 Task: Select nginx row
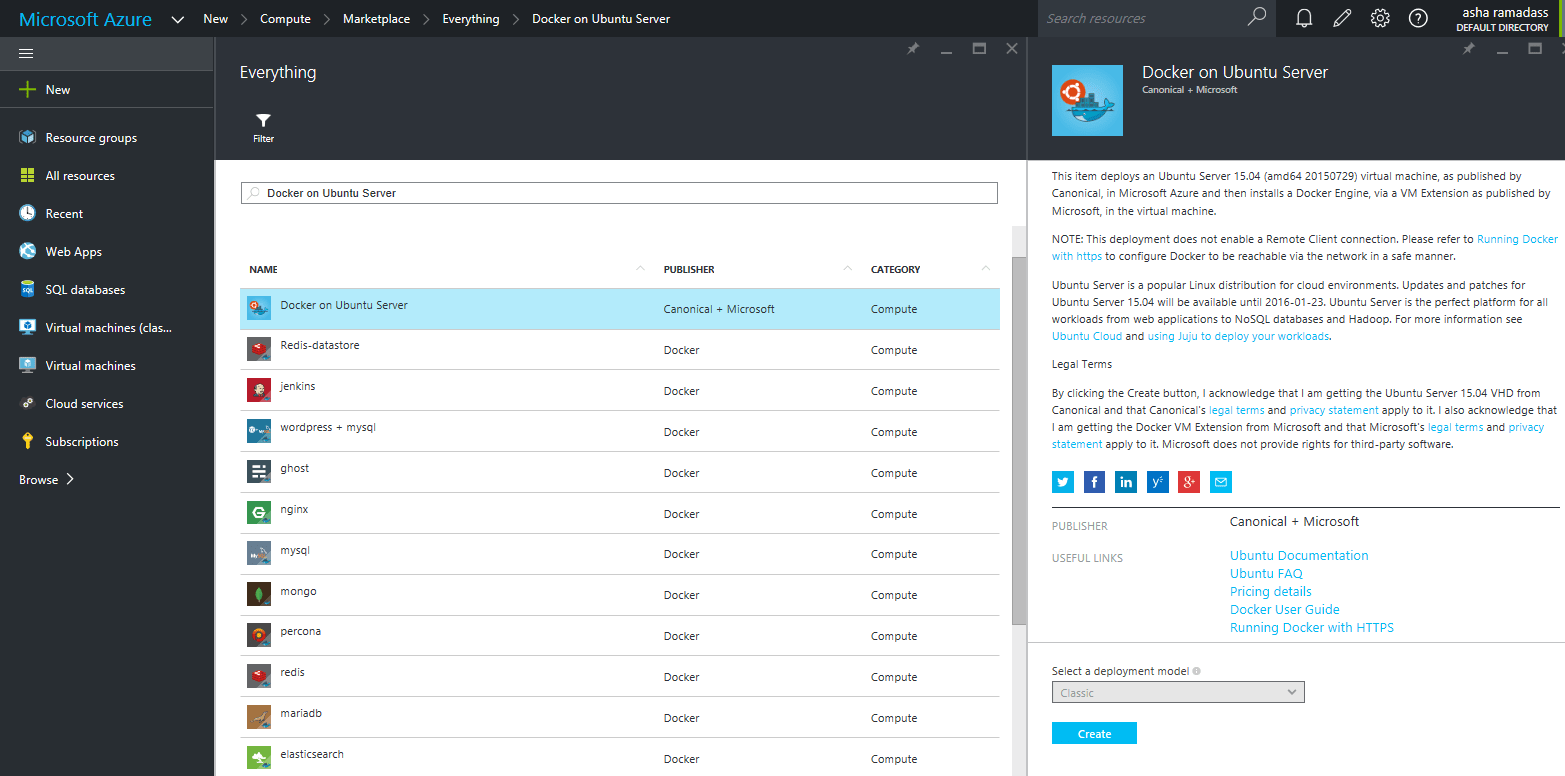(620, 514)
